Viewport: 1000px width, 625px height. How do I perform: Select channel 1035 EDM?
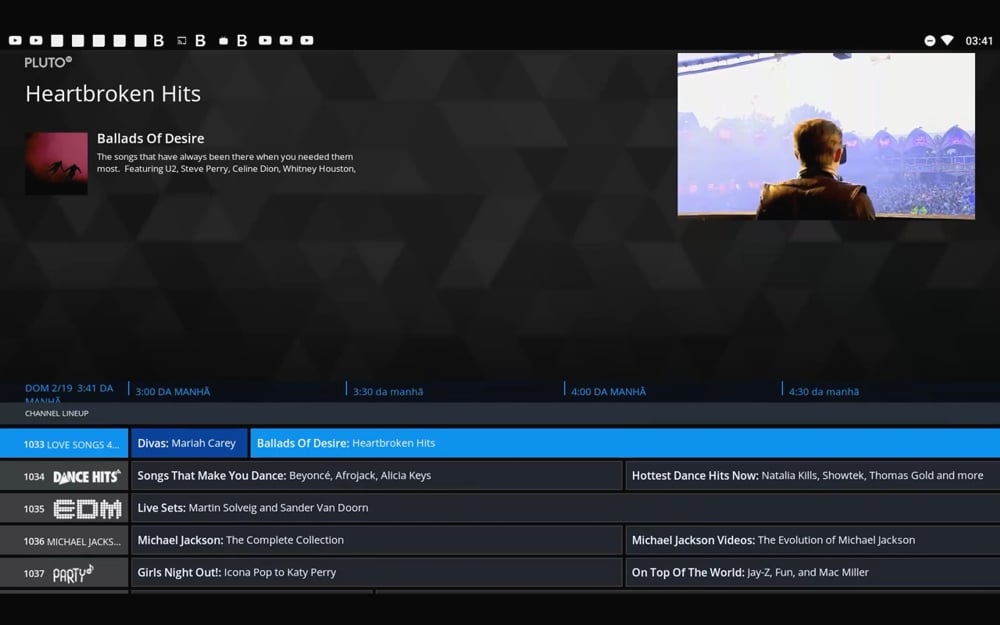[64, 509]
